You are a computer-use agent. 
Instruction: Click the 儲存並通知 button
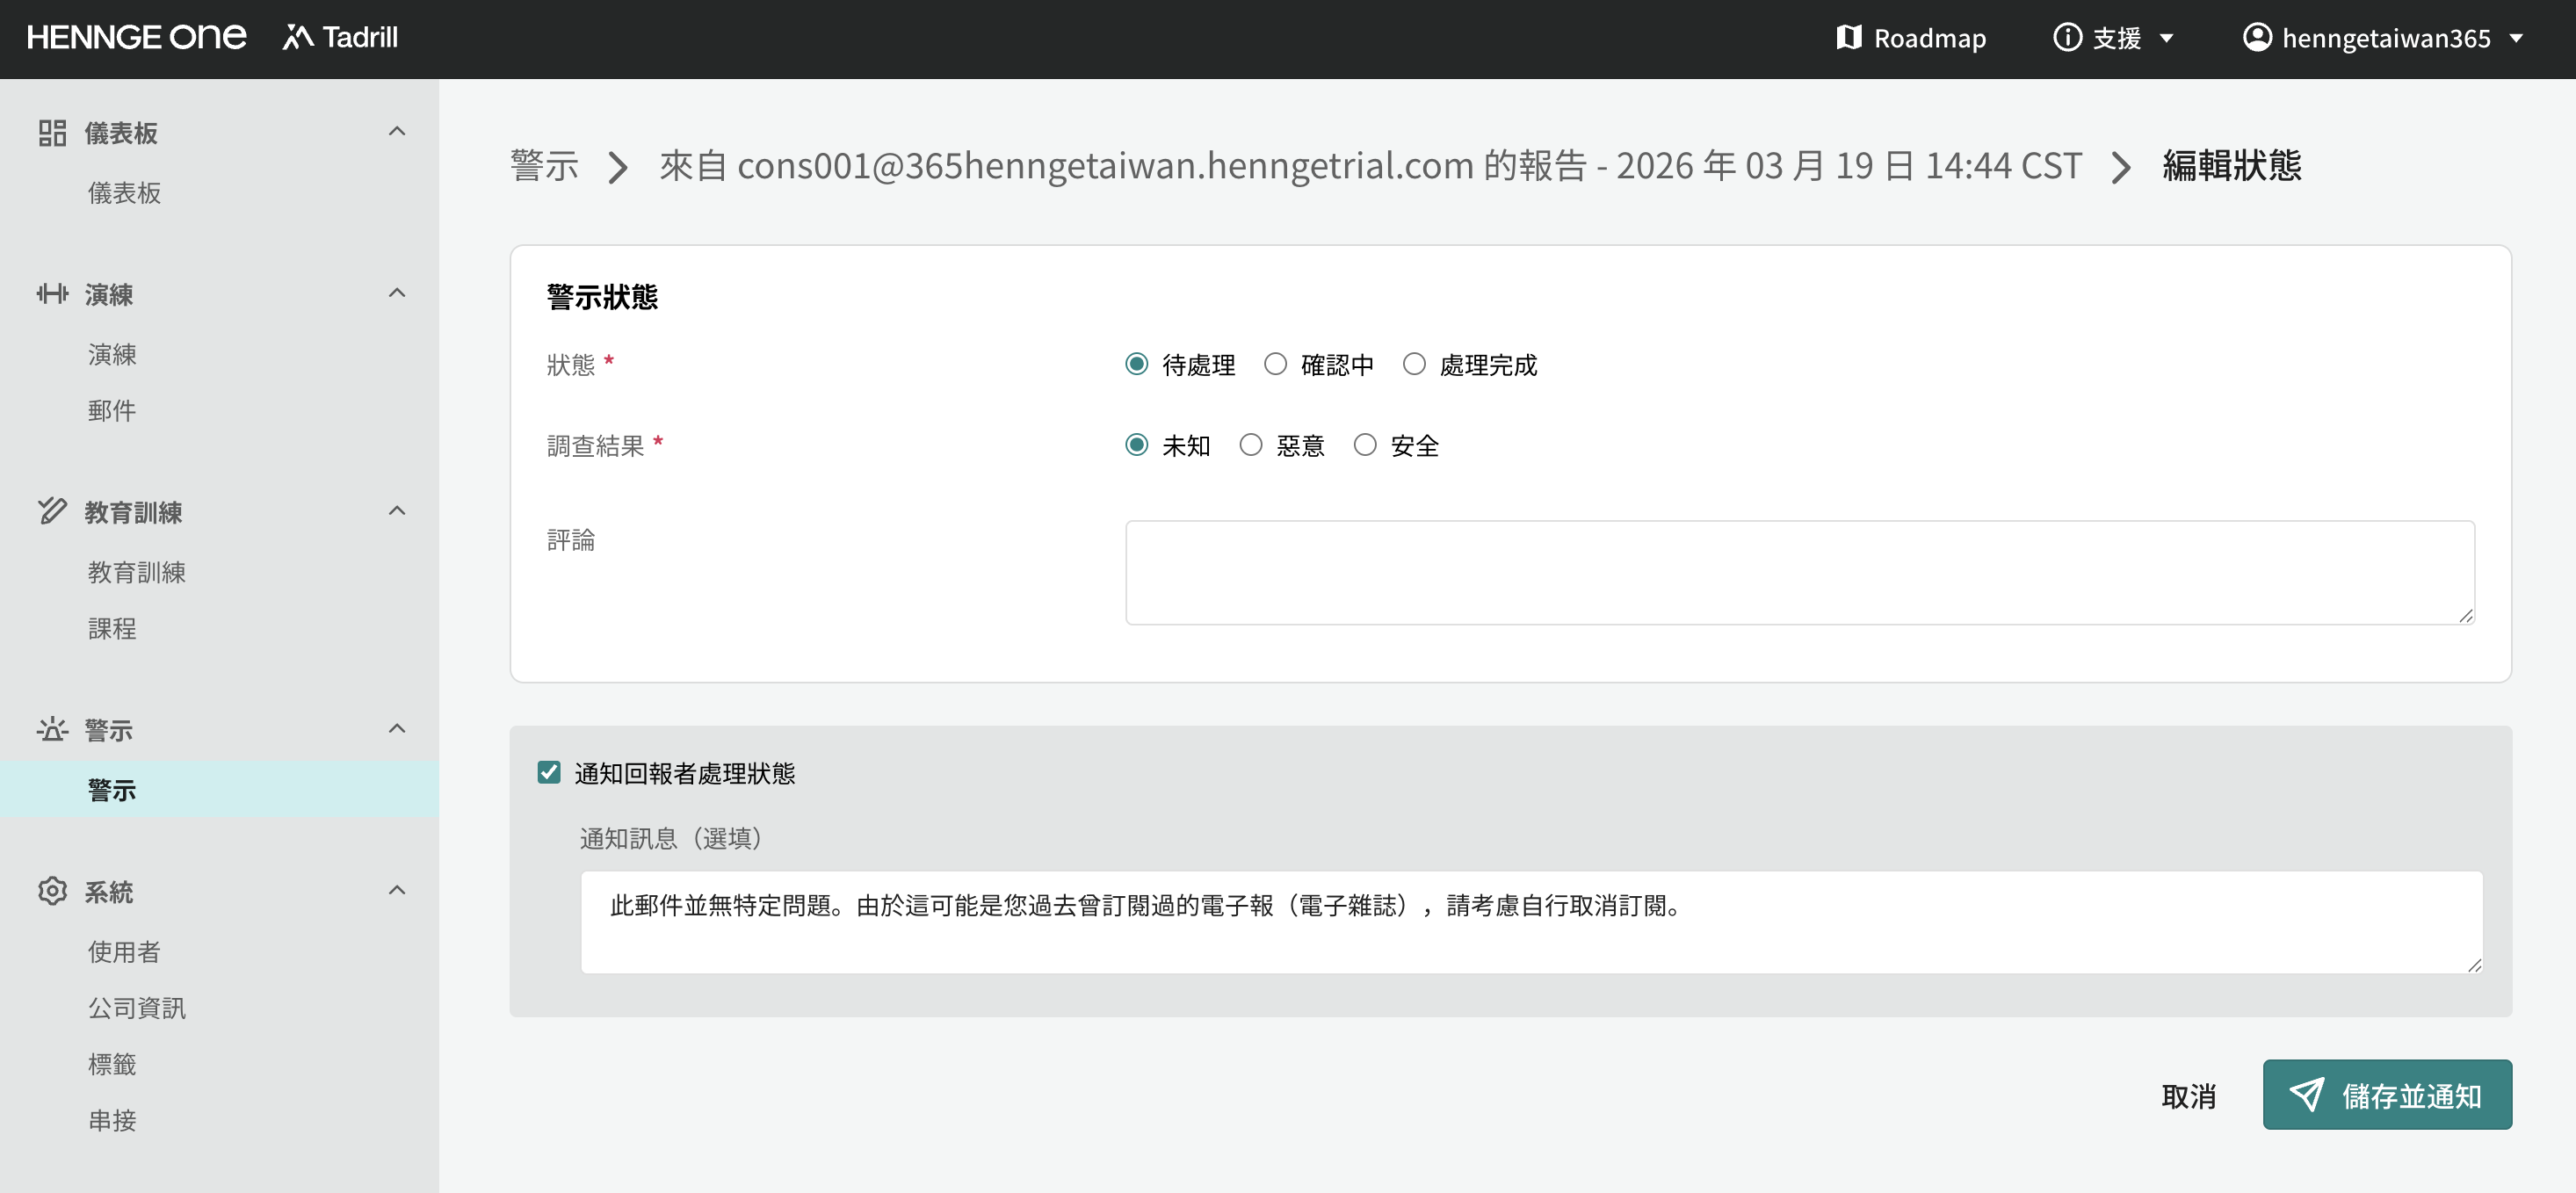pos(2386,1095)
